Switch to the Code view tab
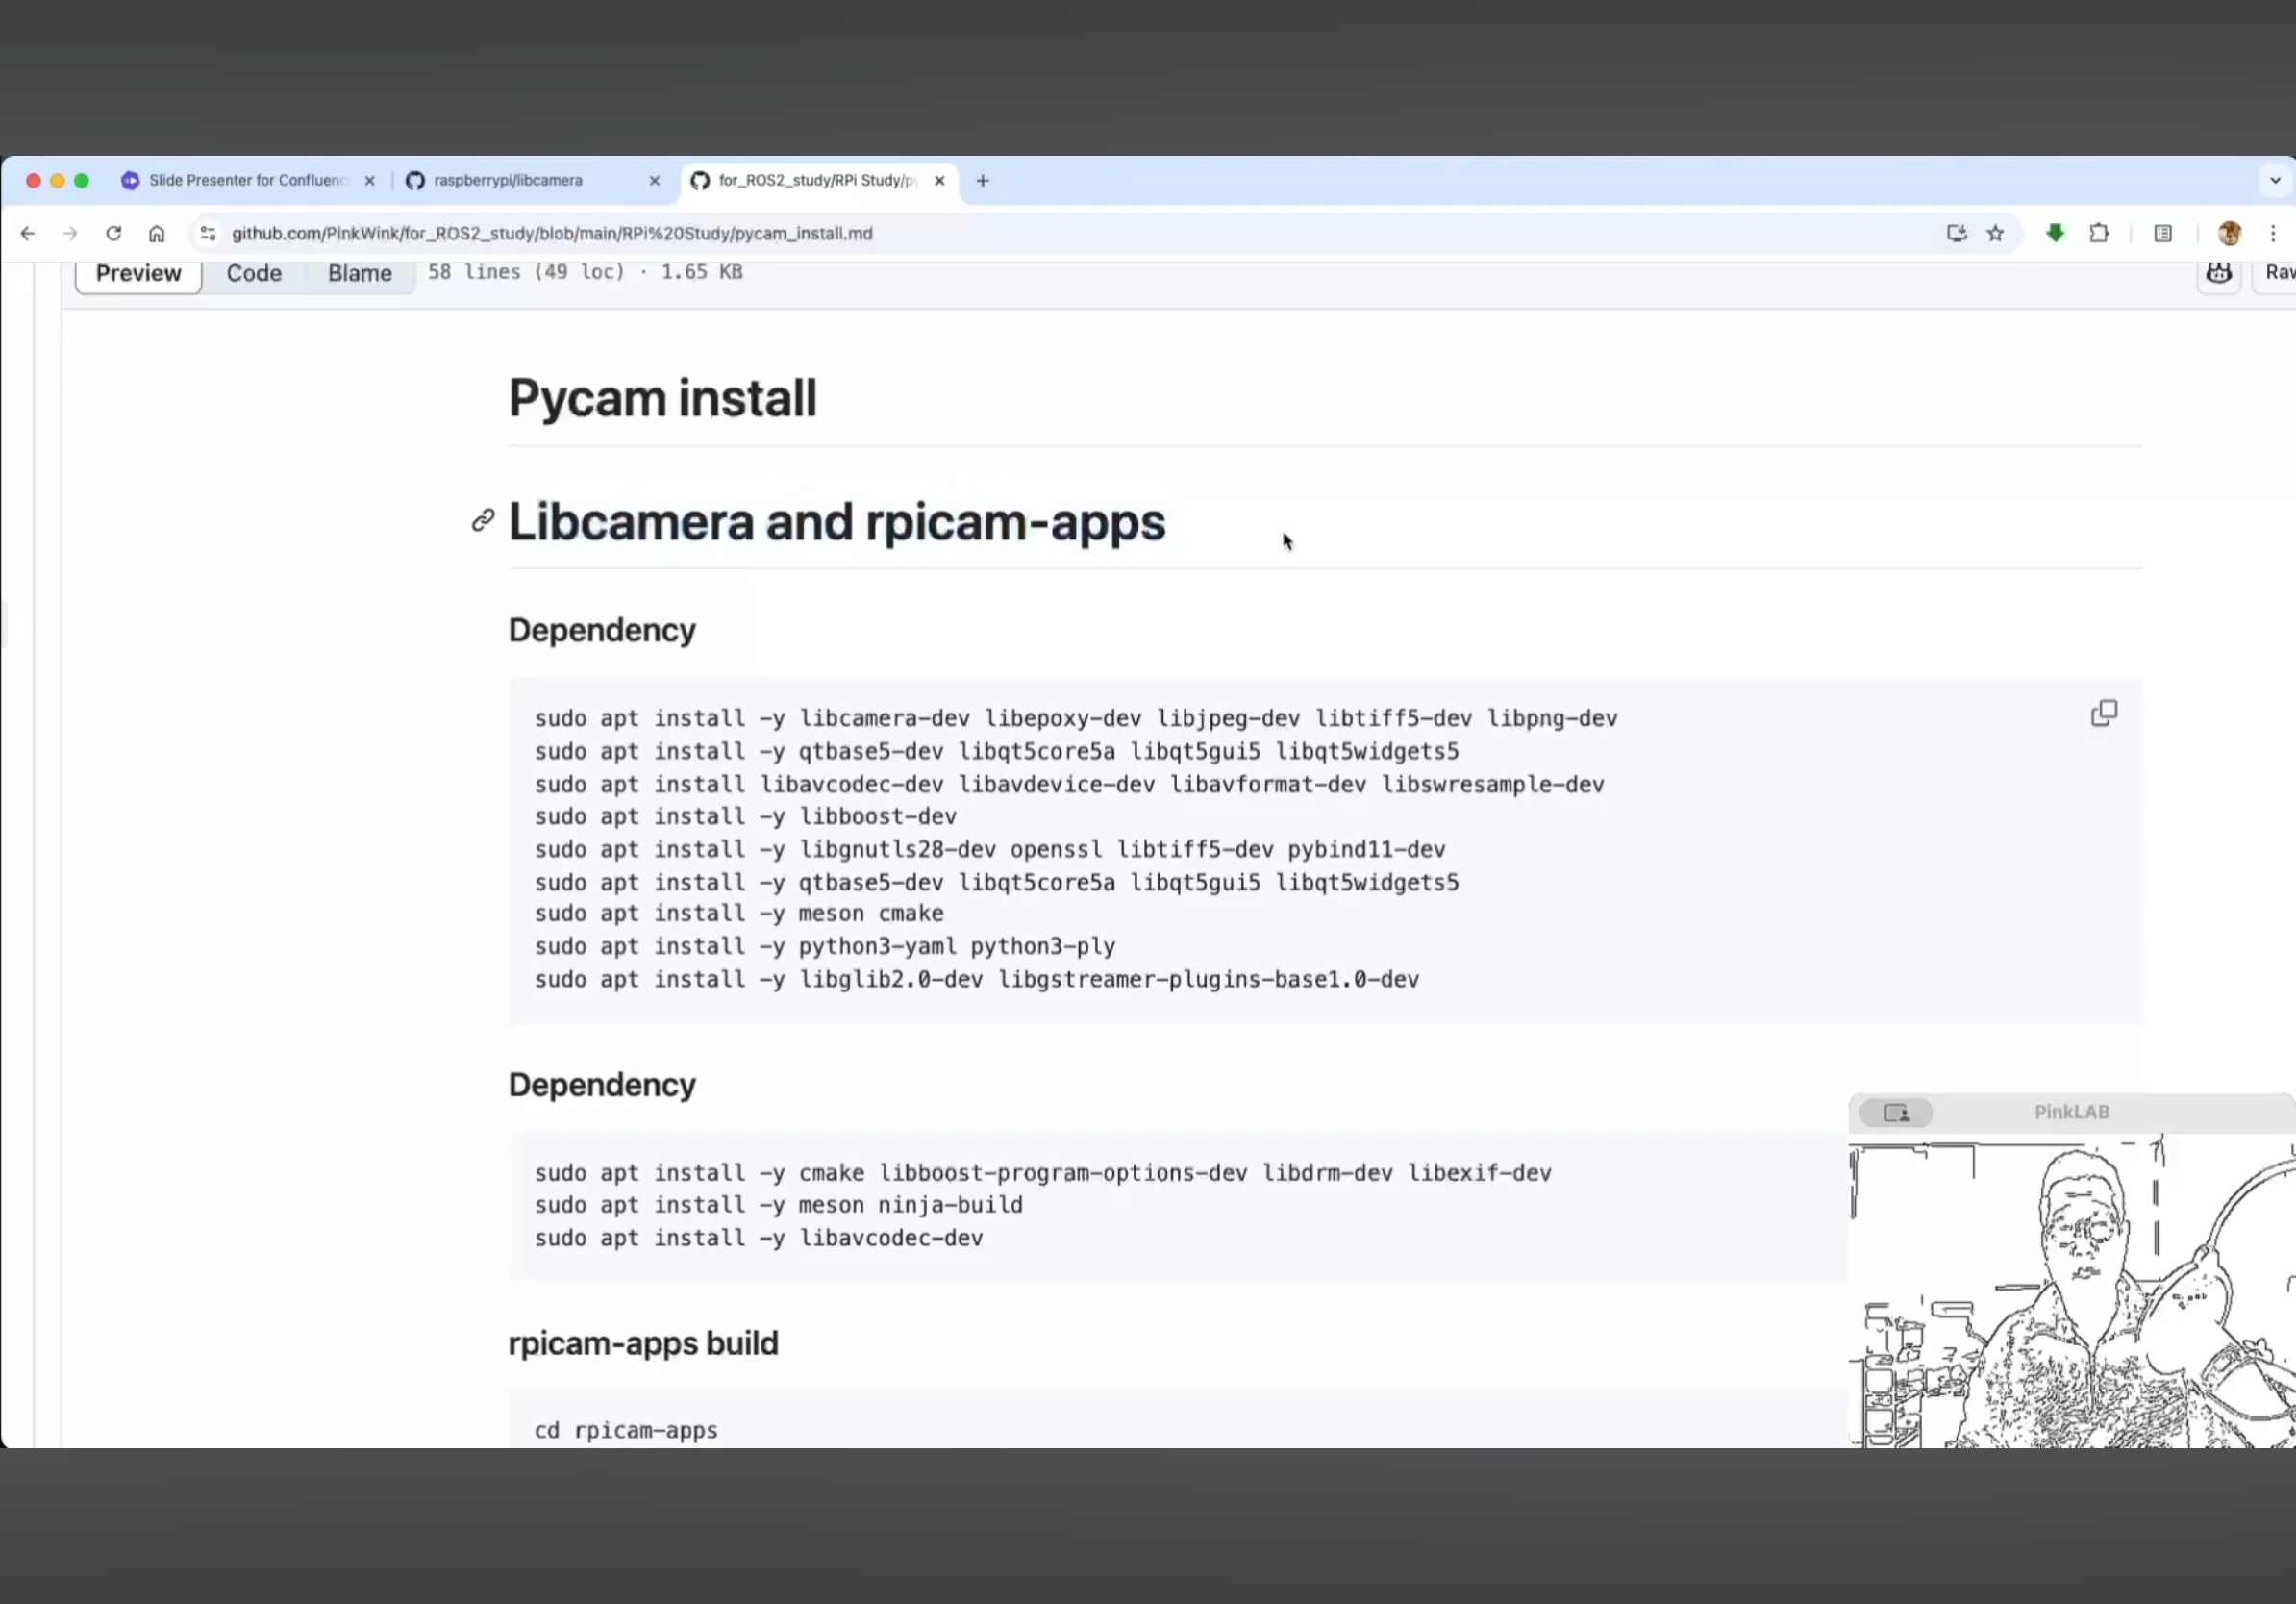This screenshot has height=1604, width=2296. click(254, 273)
